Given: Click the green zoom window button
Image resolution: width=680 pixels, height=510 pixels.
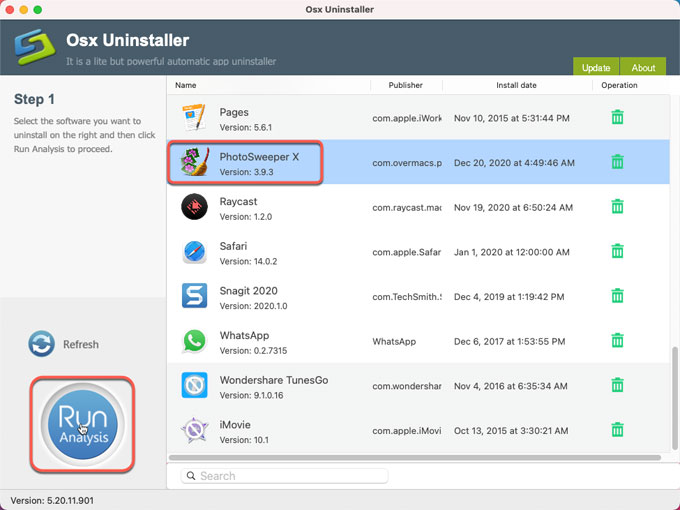Looking at the screenshot, I should pos(38,10).
